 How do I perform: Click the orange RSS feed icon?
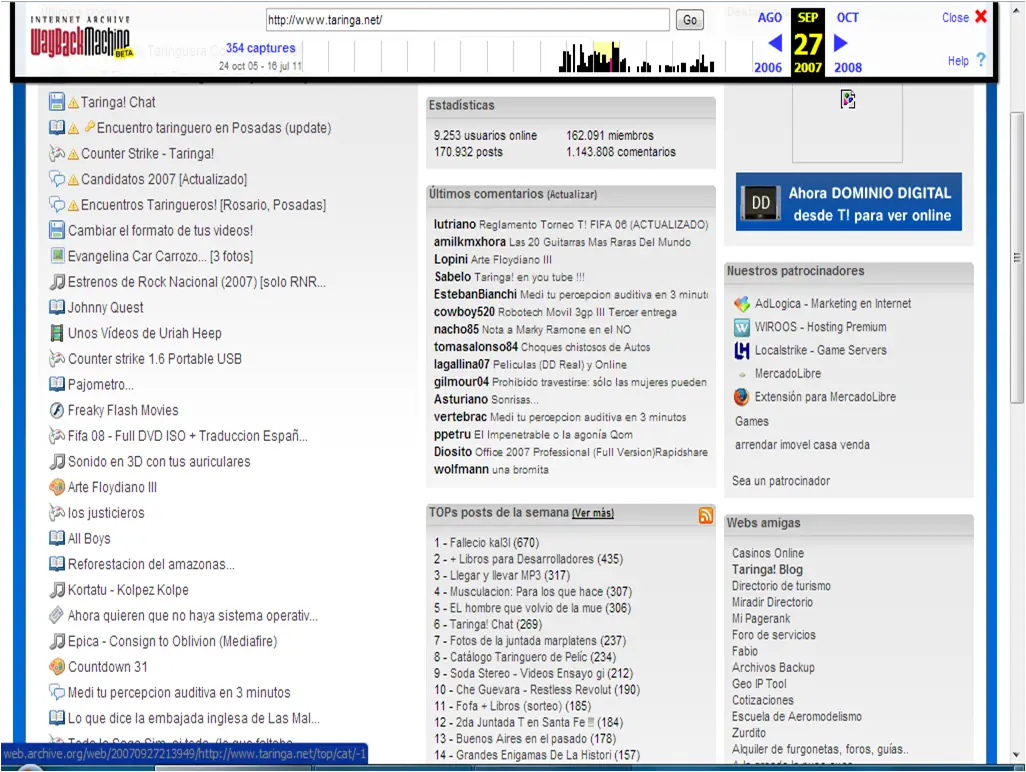point(706,516)
